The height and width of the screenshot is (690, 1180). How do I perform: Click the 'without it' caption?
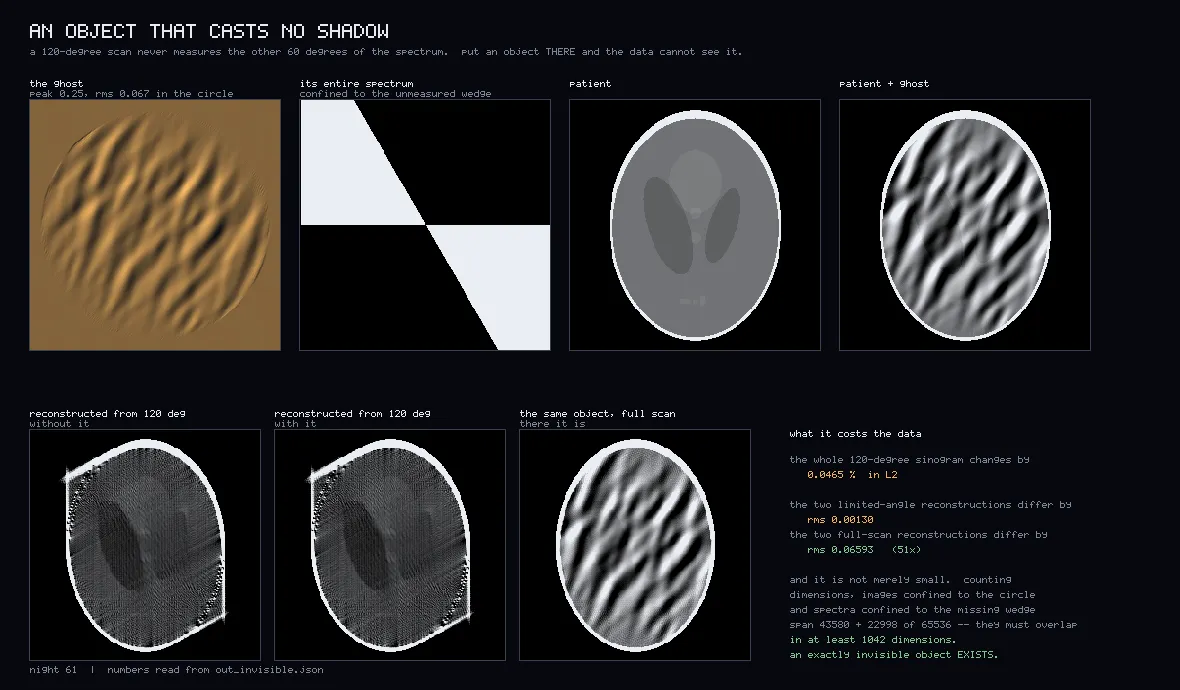(x=59, y=424)
